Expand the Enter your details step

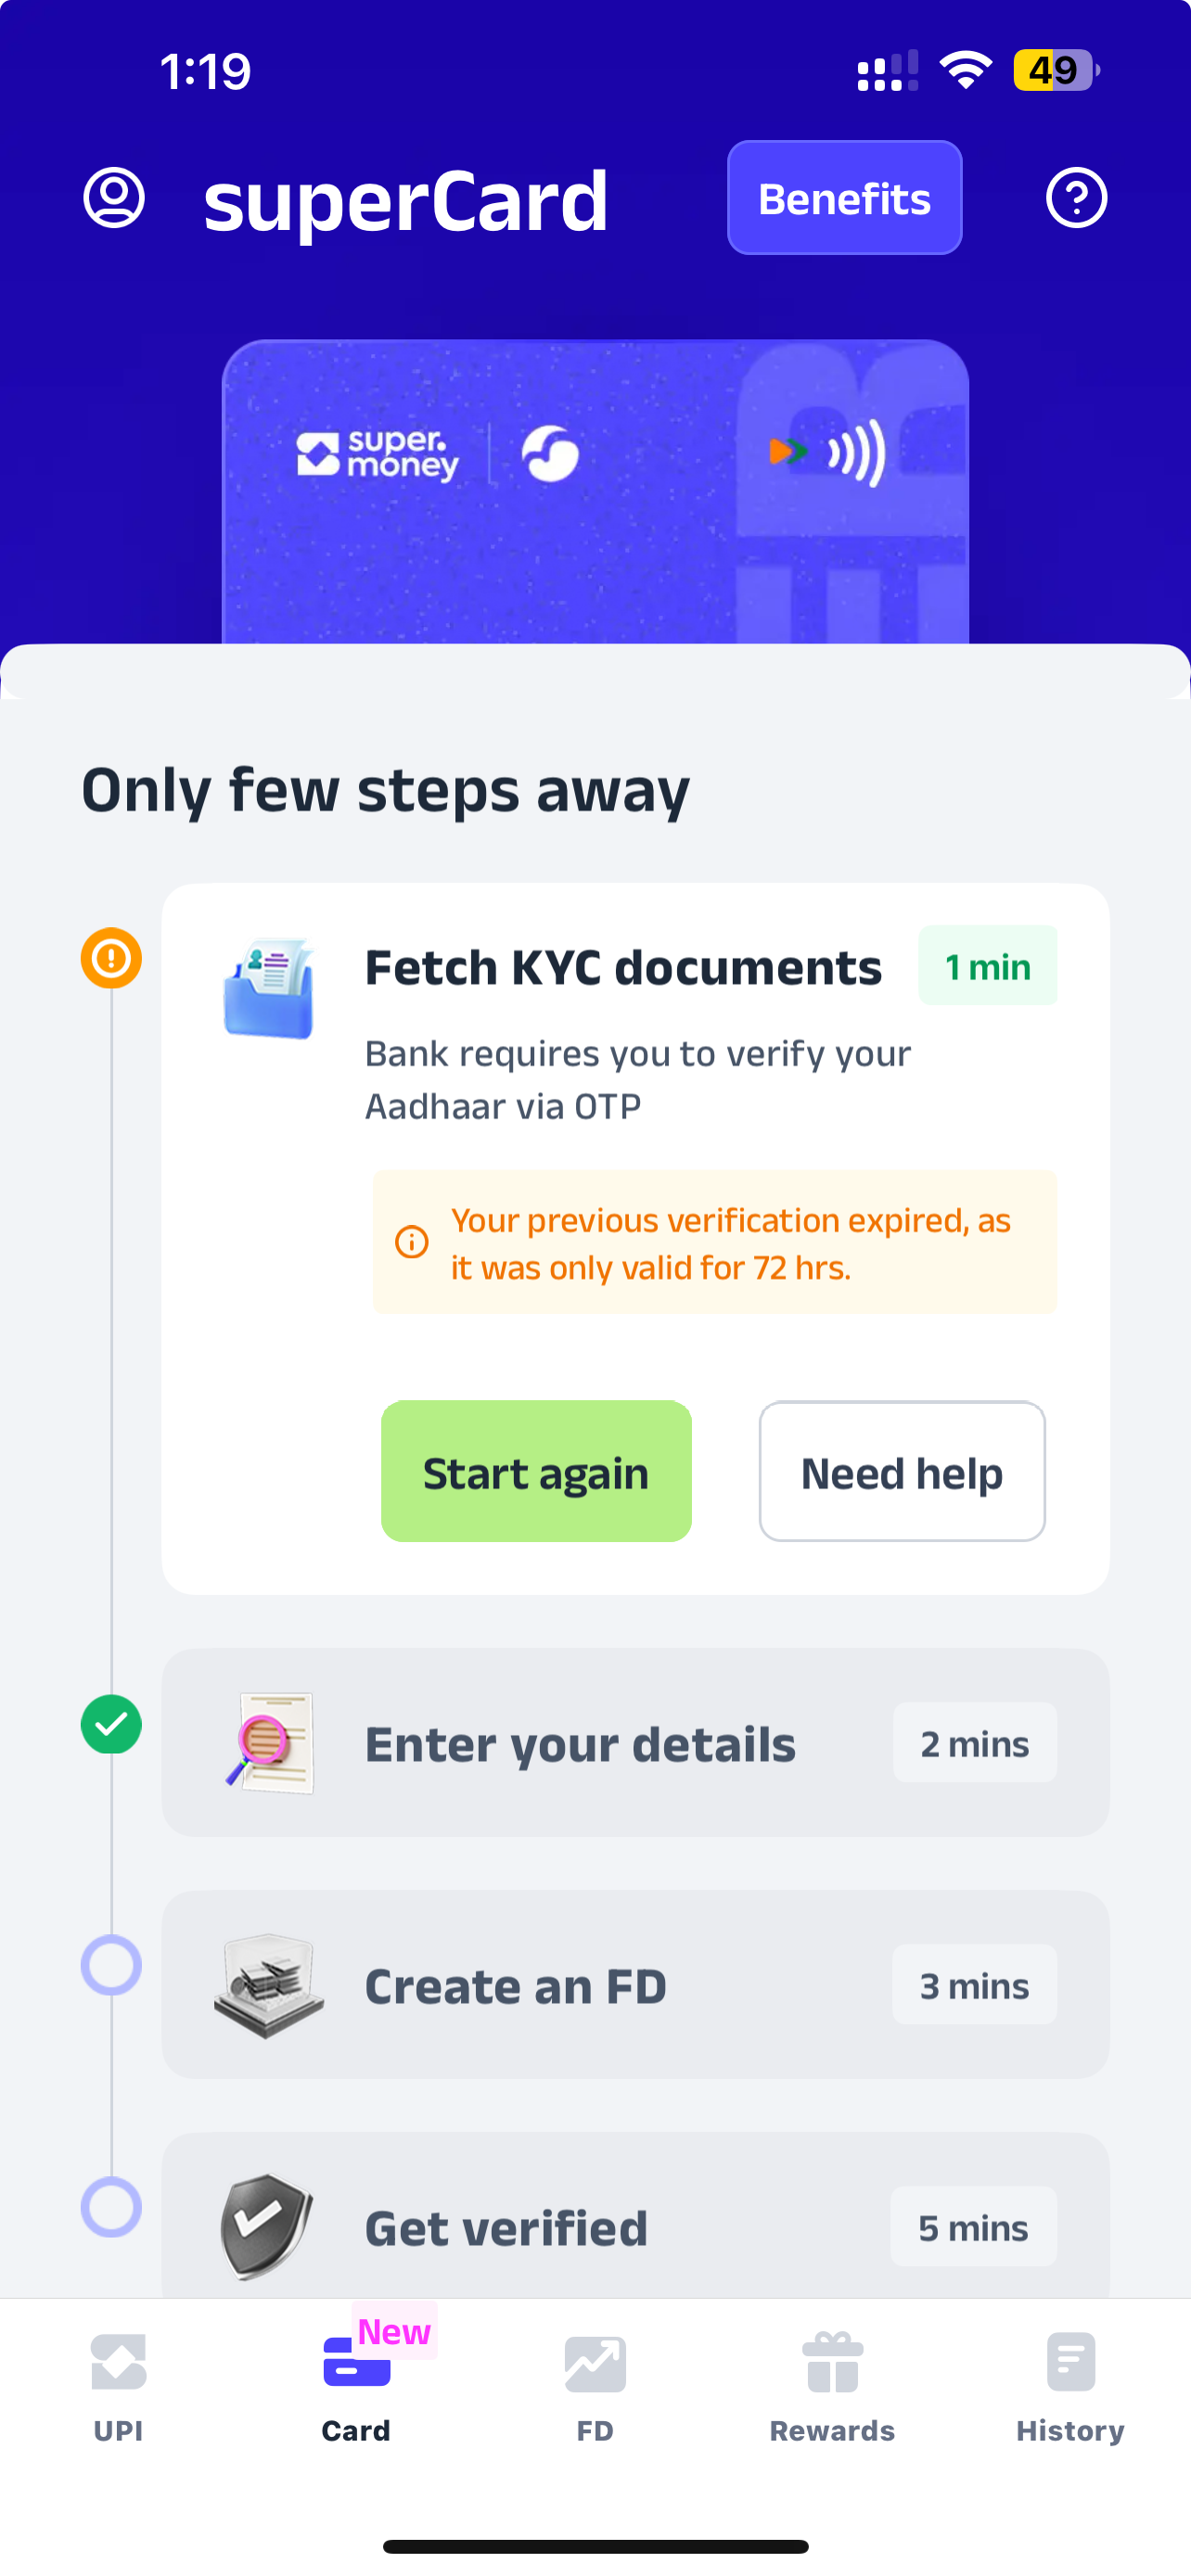coord(635,1743)
